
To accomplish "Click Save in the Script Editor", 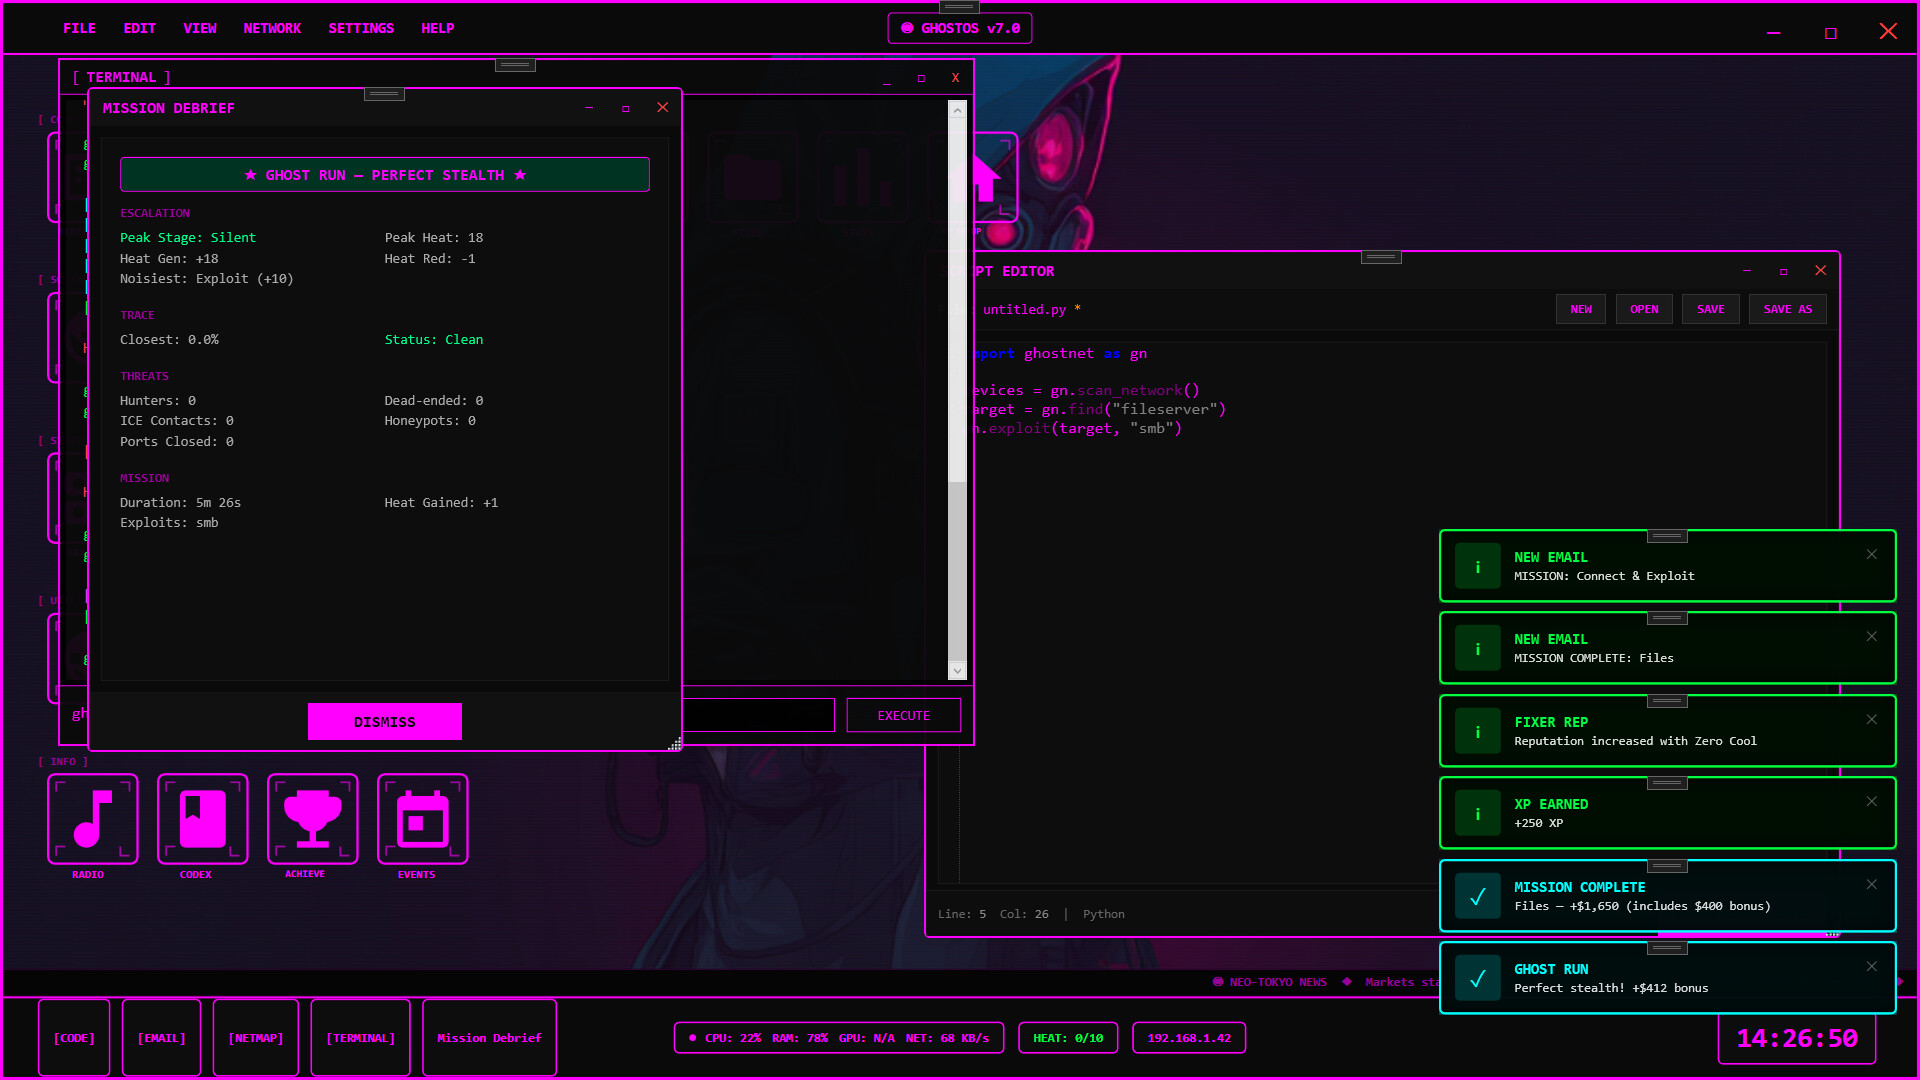I will [1711, 309].
